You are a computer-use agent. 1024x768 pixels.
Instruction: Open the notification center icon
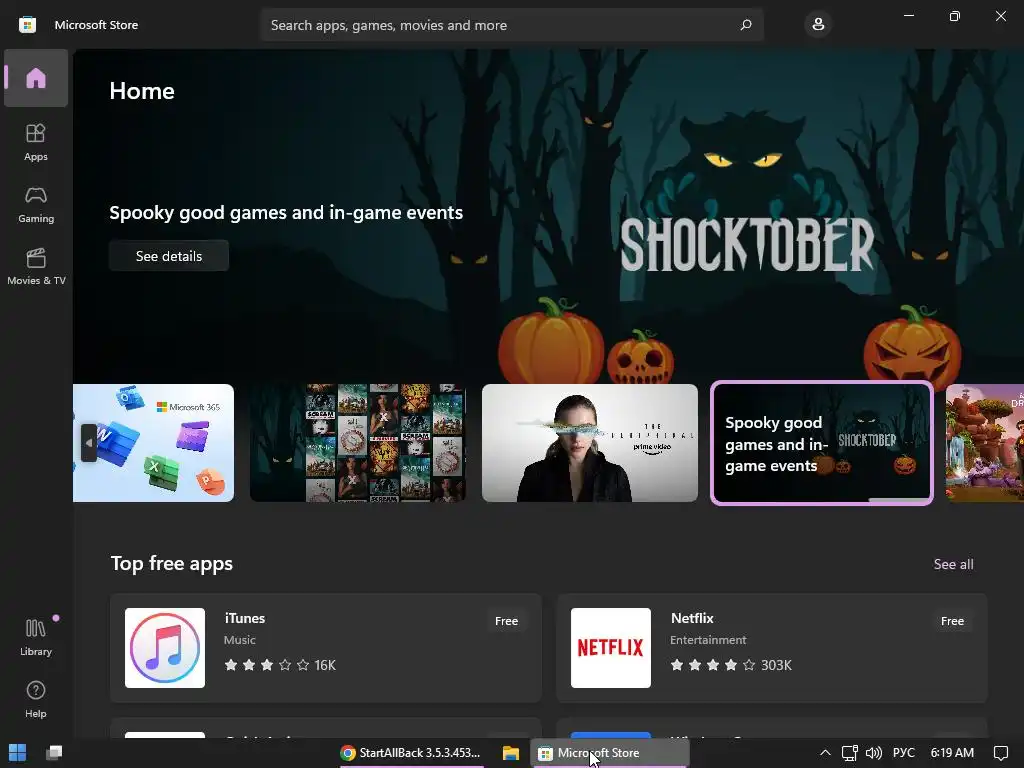tap(1000, 753)
